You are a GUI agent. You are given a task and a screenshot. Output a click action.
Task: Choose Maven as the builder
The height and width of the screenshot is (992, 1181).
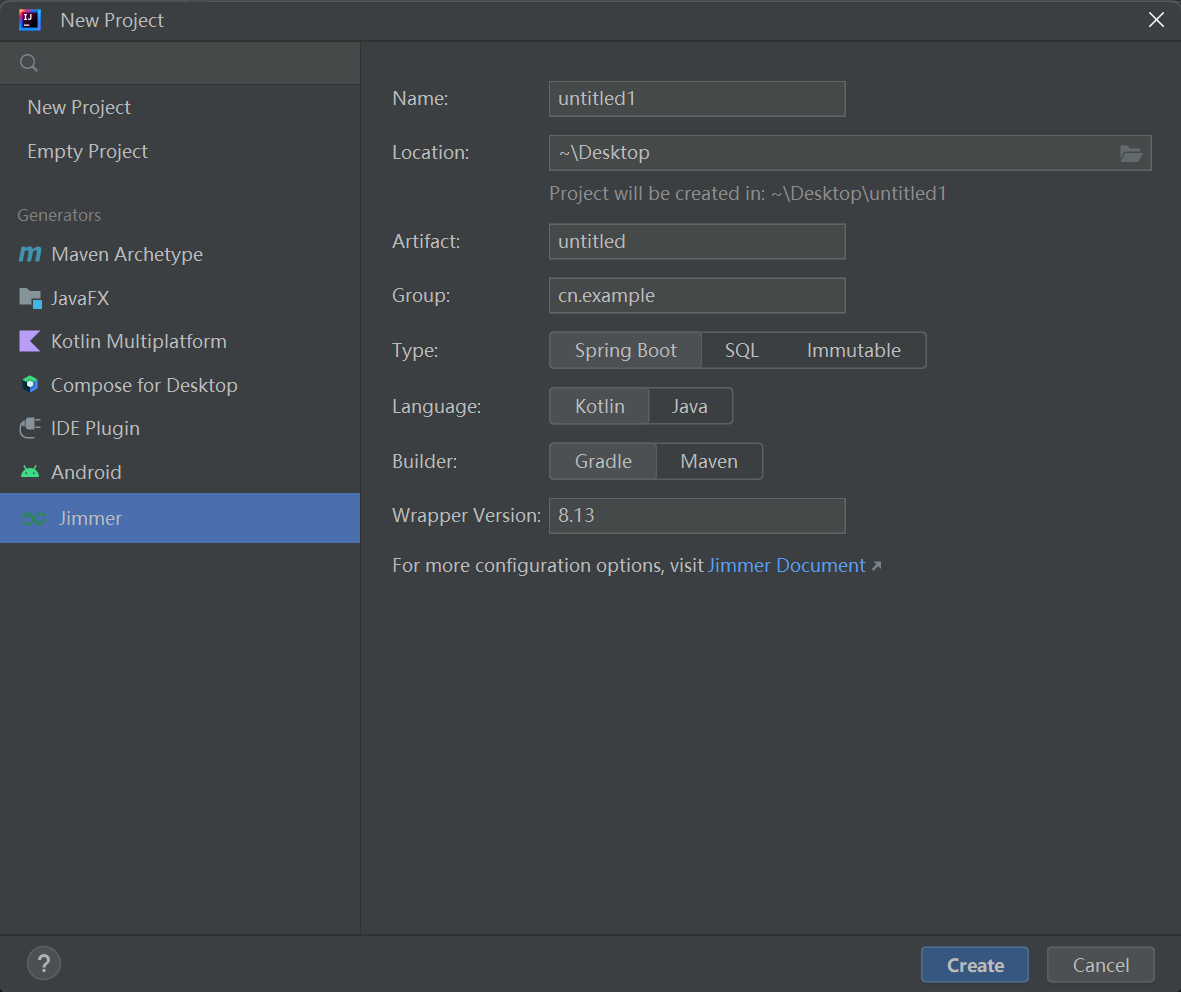coord(709,461)
